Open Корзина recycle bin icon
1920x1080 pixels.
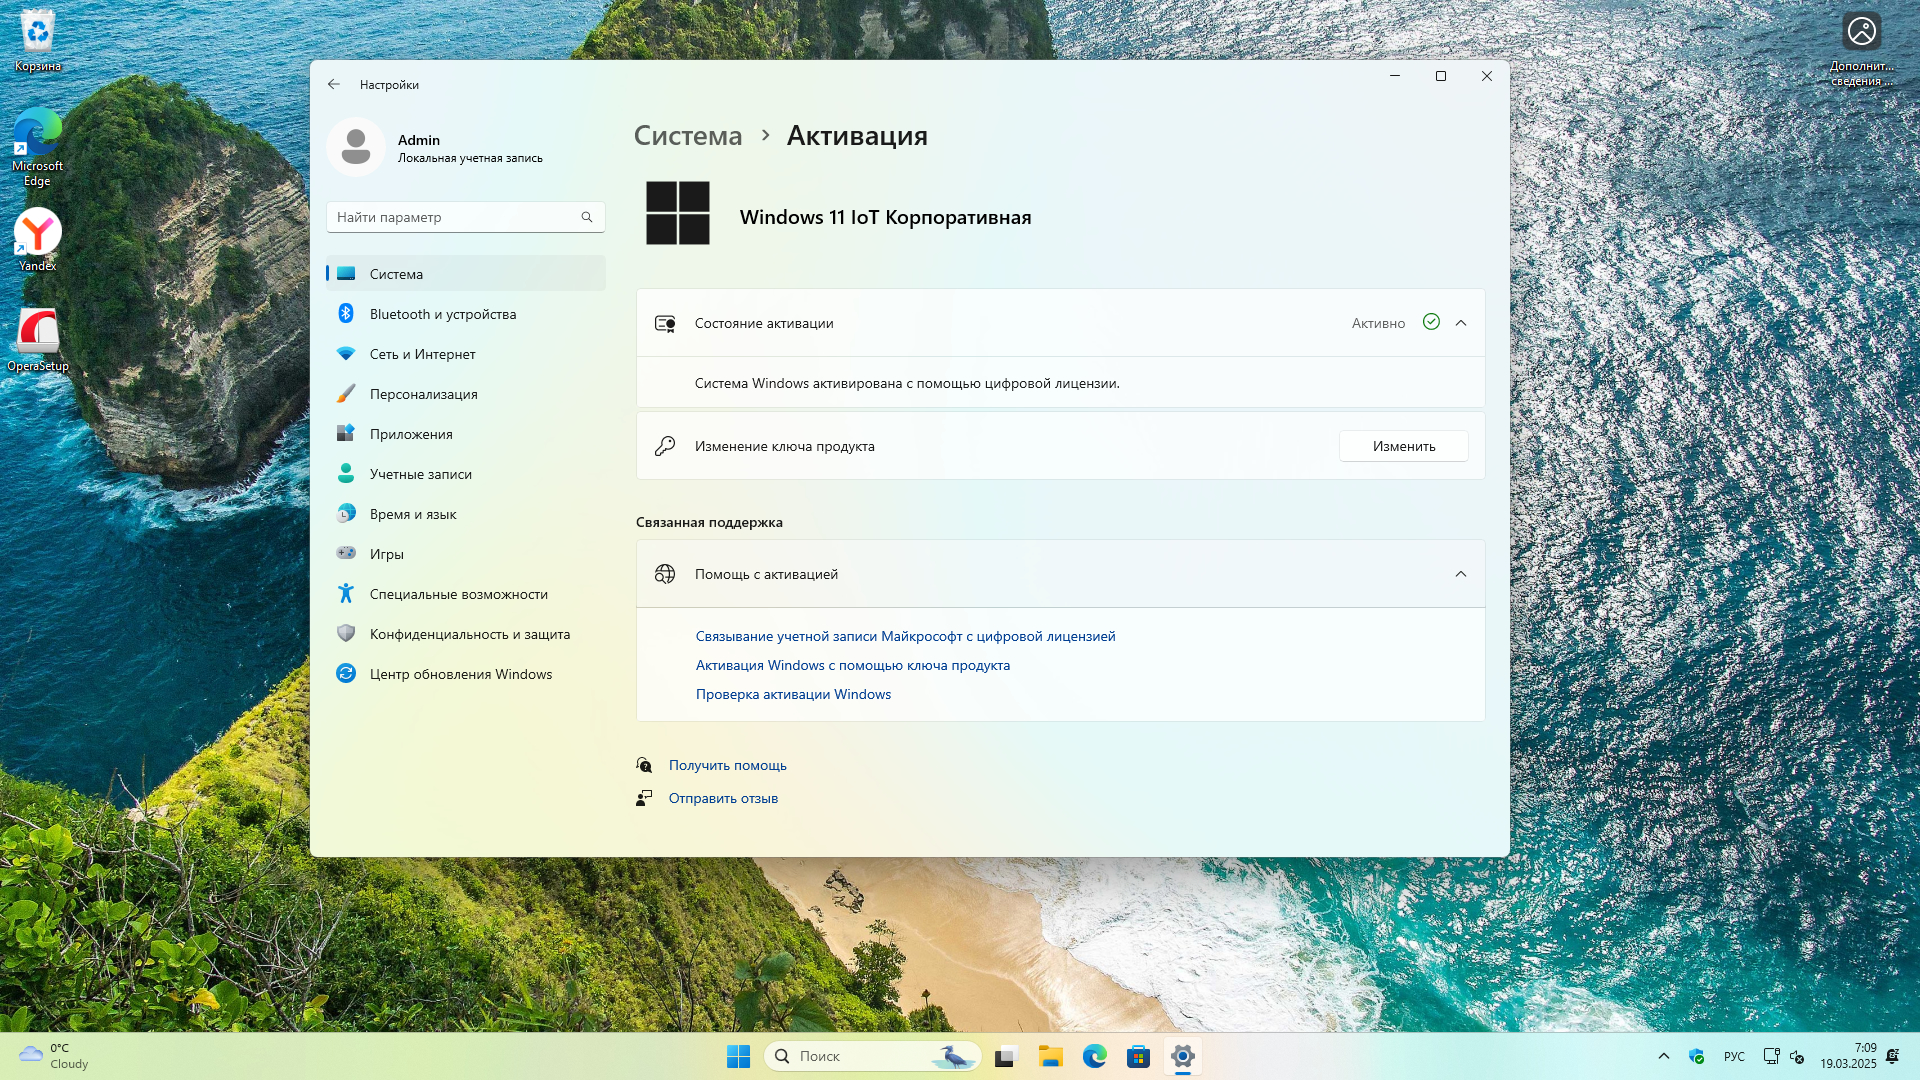point(38,33)
